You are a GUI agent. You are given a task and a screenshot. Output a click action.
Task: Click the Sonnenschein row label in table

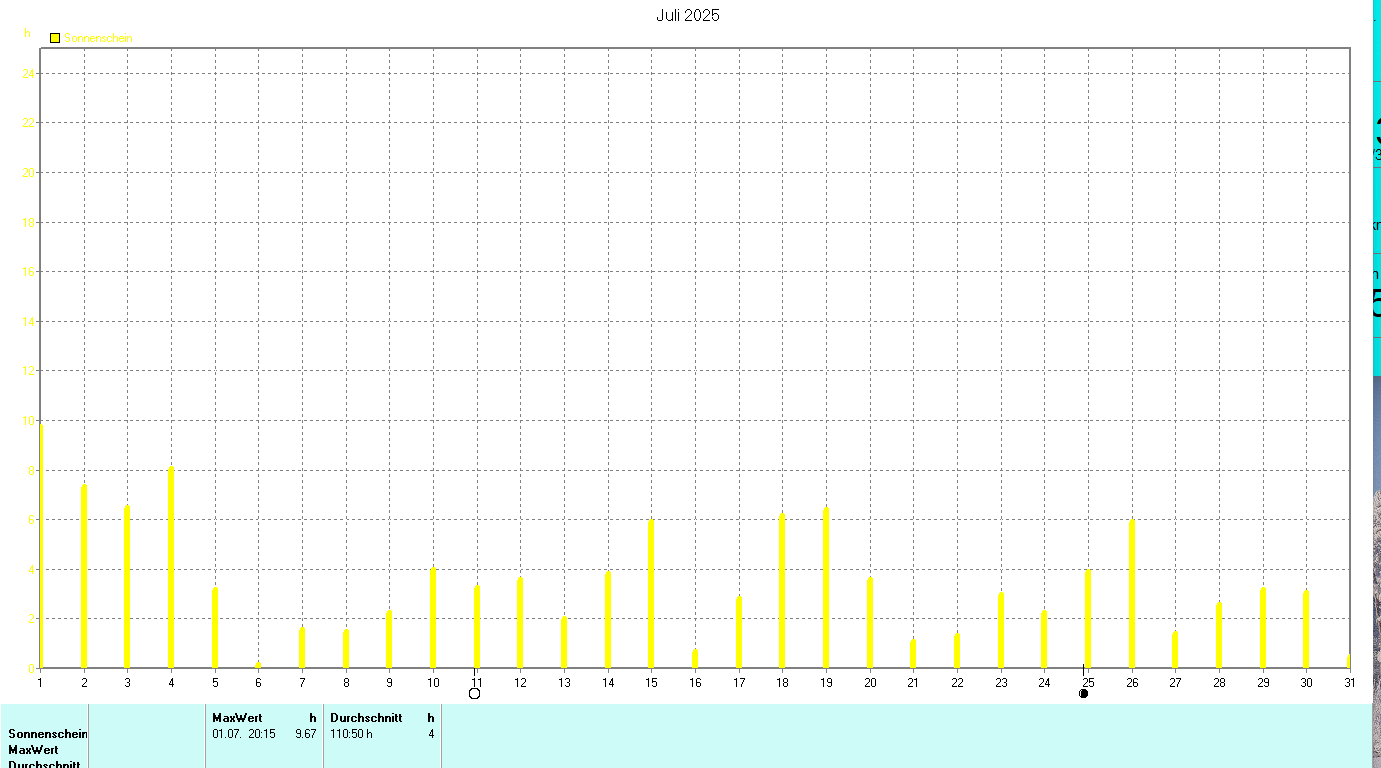click(x=48, y=734)
